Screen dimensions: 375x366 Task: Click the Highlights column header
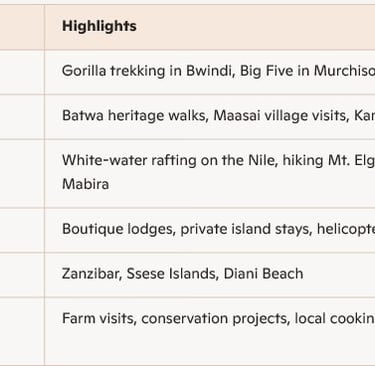99,26
